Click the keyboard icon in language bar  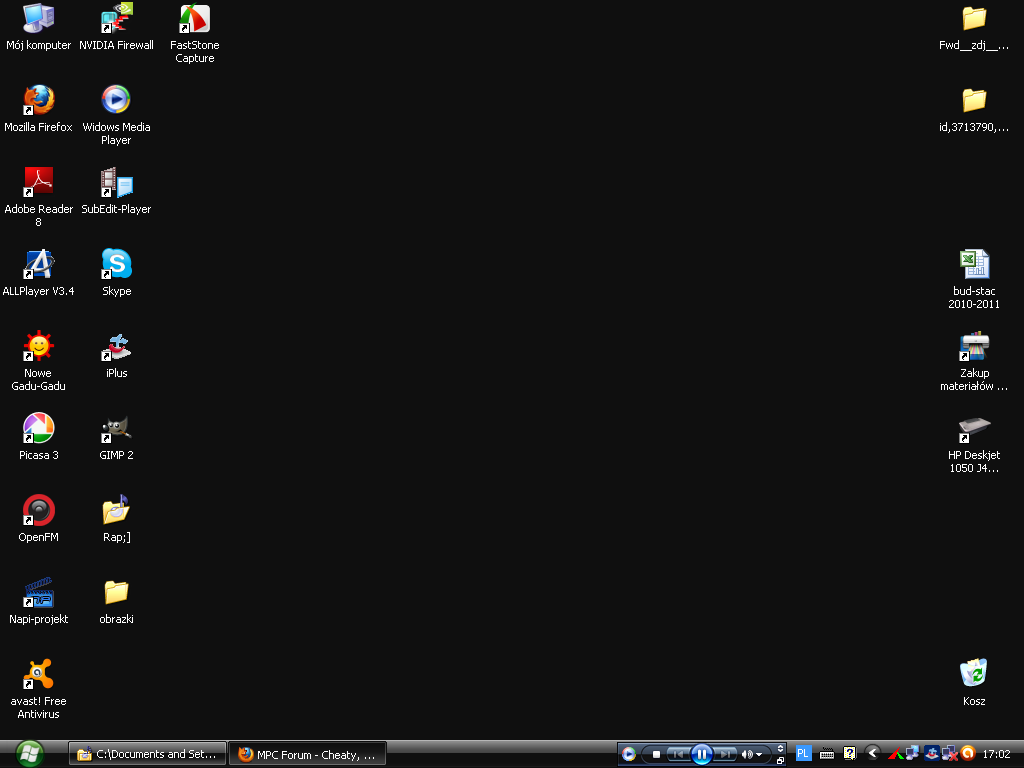click(x=827, y=754)
